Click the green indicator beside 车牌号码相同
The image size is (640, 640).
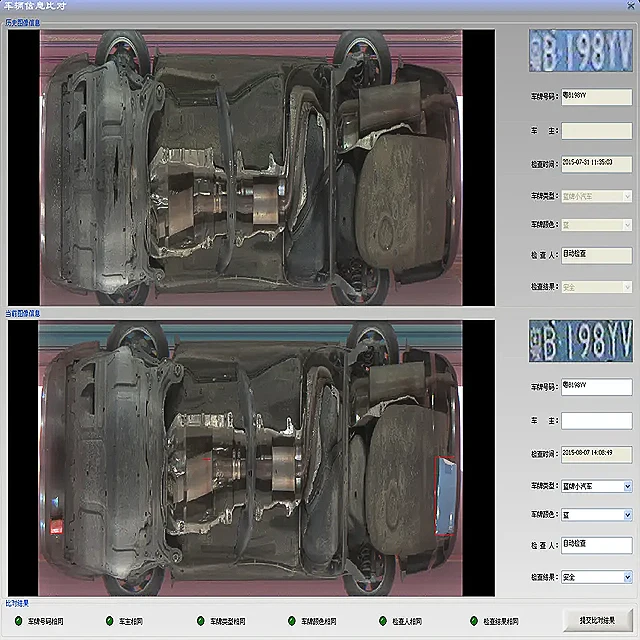tap(16, 621)
